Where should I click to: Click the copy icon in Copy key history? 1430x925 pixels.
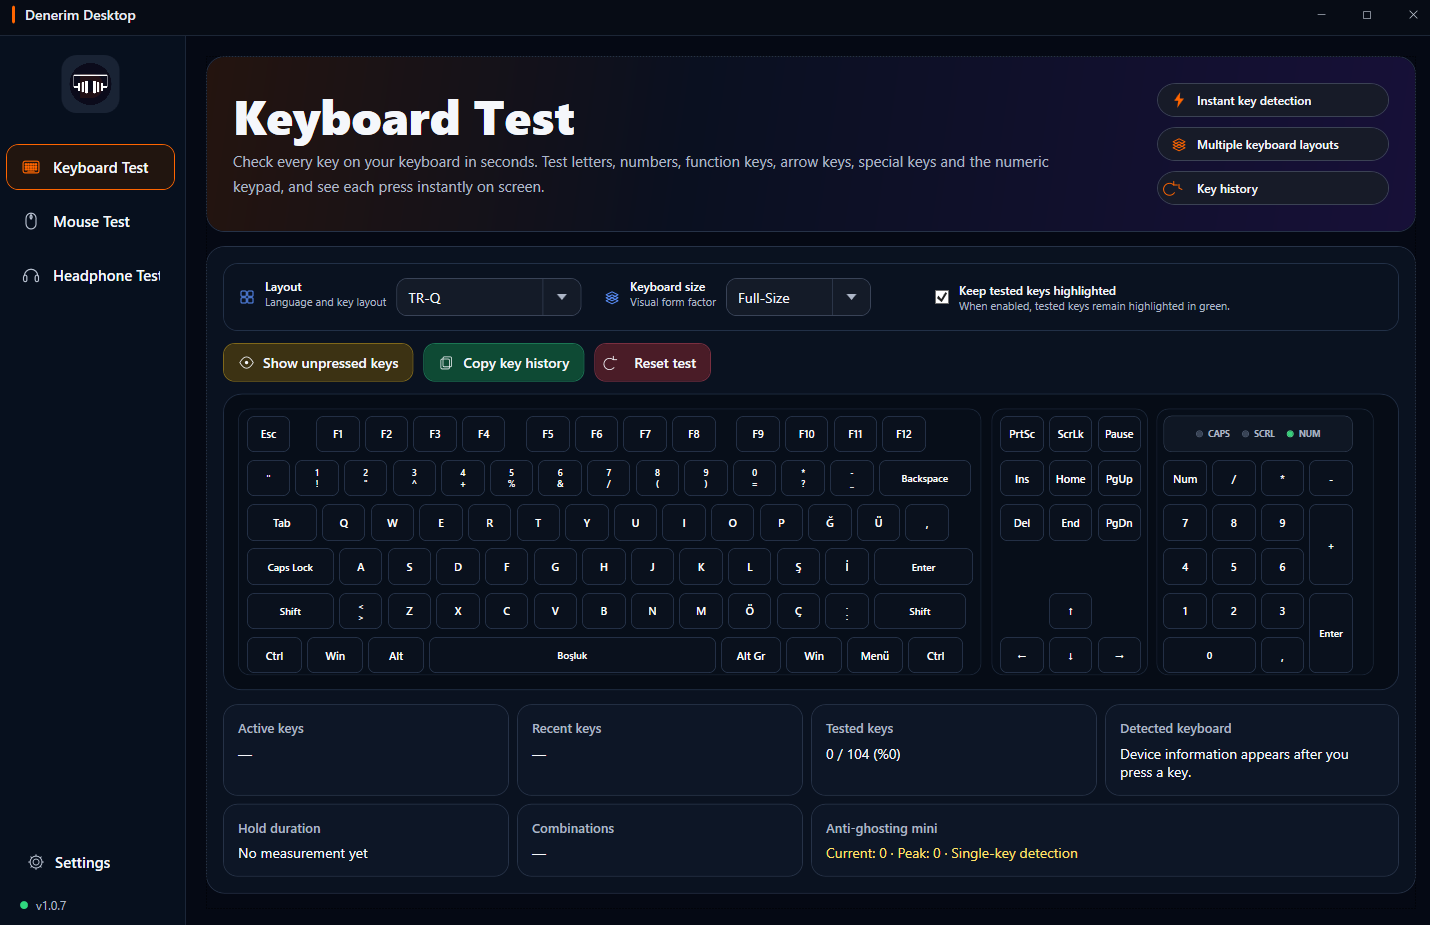tap(446, 363)
